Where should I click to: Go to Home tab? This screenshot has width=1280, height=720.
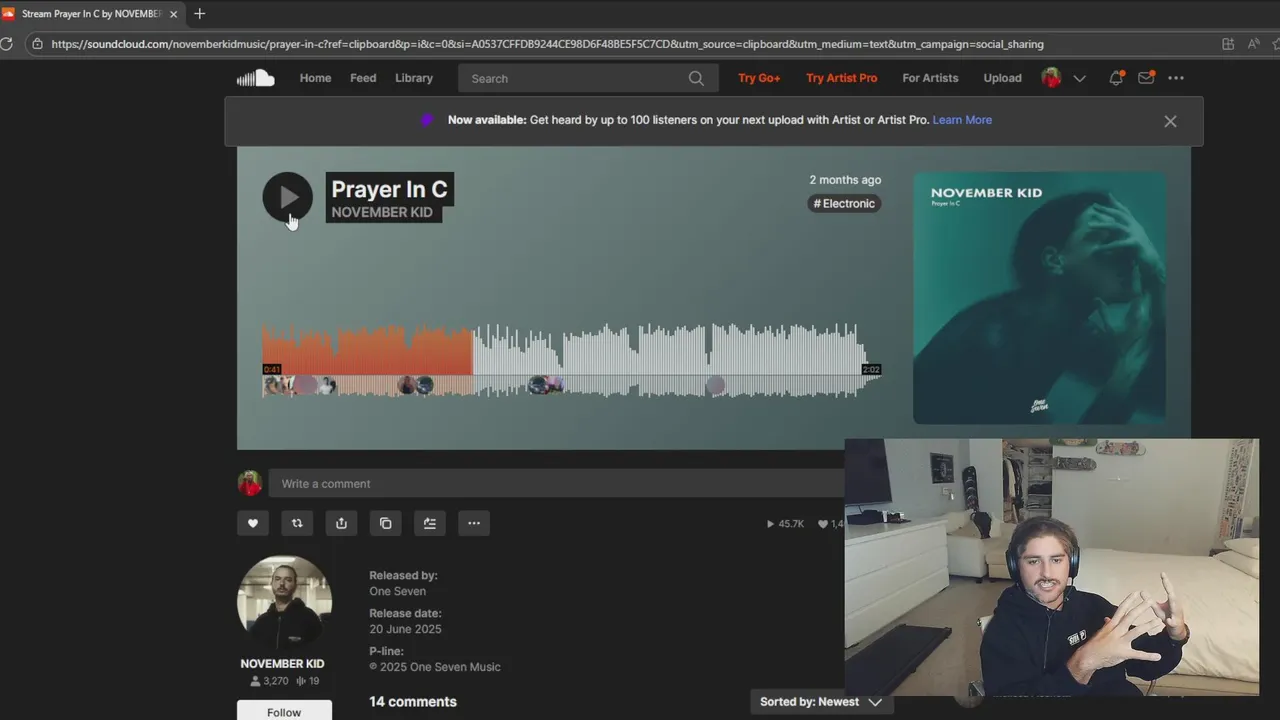click(315, 78)
